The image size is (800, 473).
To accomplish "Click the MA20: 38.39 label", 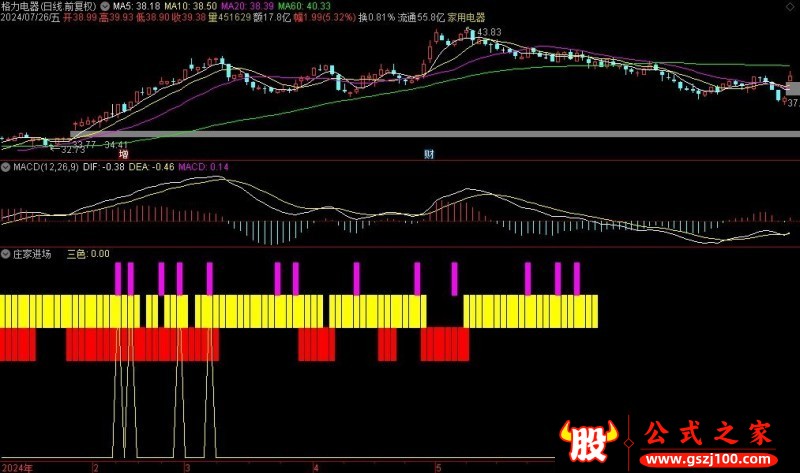I will point(247,6).
